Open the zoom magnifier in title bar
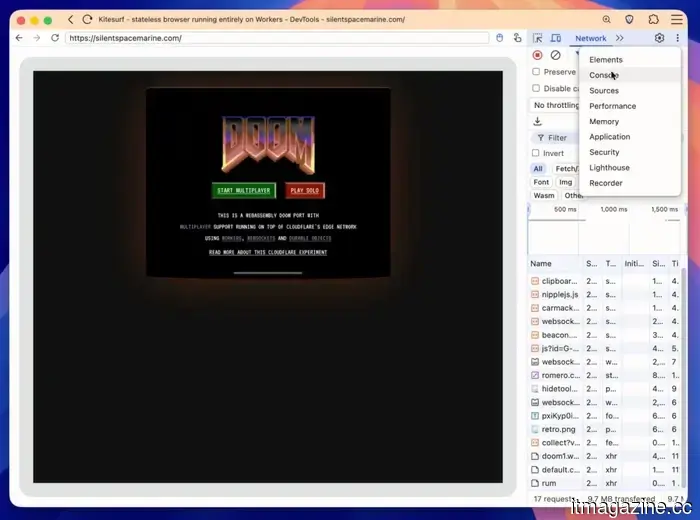This screenshot has height=520, width=700. pos(606,19)
